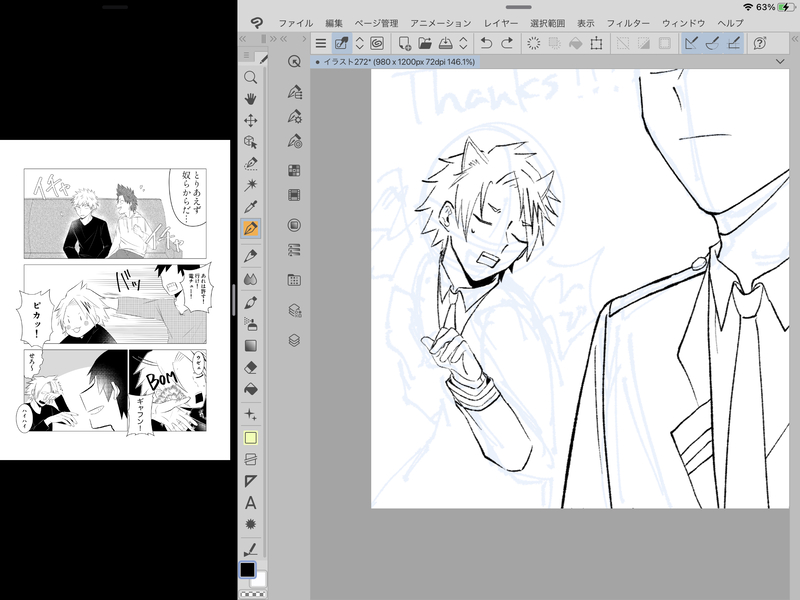Collapse the left tool palette double arrow

pos(243,39)
